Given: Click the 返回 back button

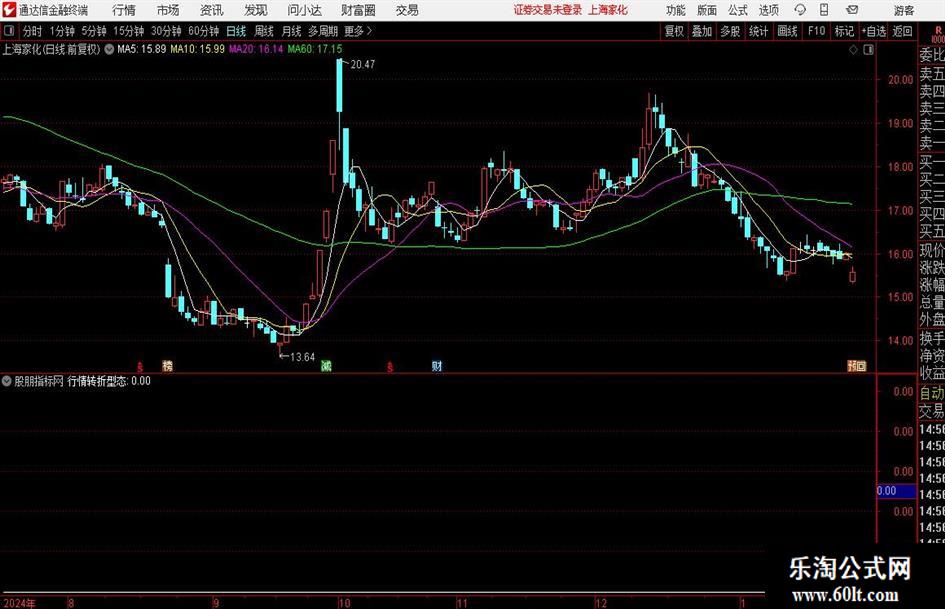Looking at the screenshot, I should 902,31.
